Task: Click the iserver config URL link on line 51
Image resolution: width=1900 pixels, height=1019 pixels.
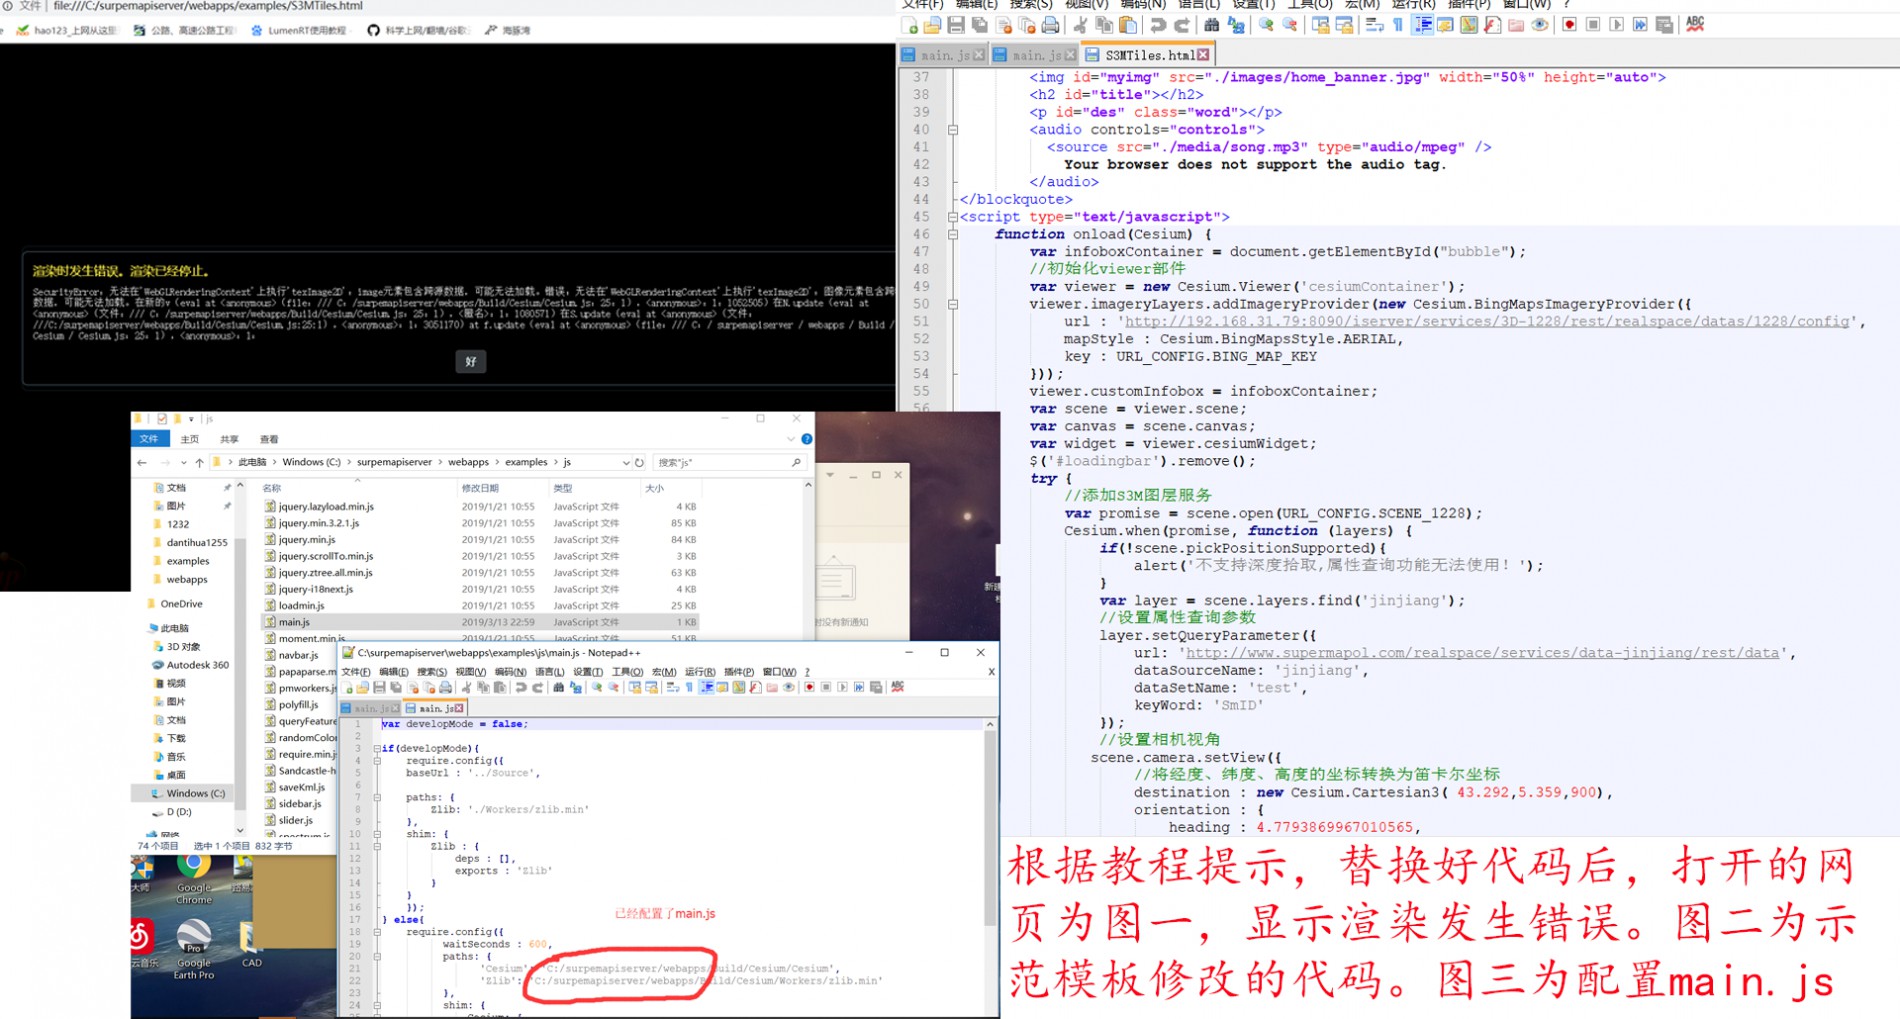Action: point(1487,321)
